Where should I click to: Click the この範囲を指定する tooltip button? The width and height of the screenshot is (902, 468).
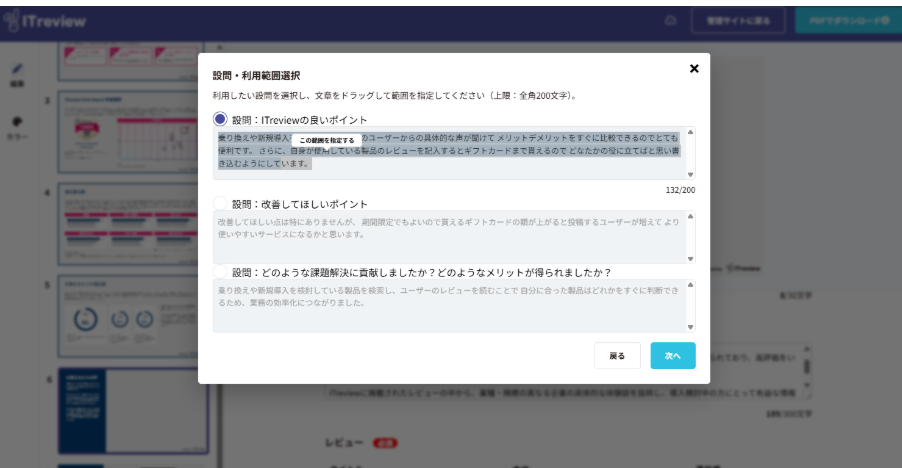[327, 140]
